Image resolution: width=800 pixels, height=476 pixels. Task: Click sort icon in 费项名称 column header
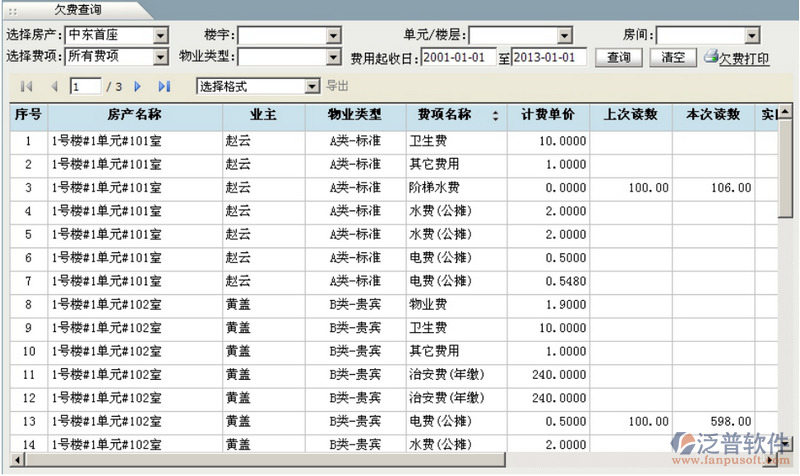[495, 116]
